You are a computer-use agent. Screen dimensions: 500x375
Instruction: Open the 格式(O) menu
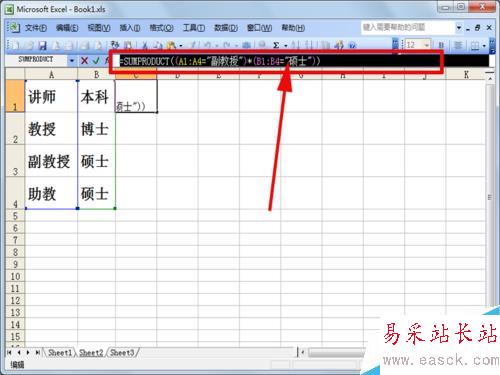click(x=161, y=28)
